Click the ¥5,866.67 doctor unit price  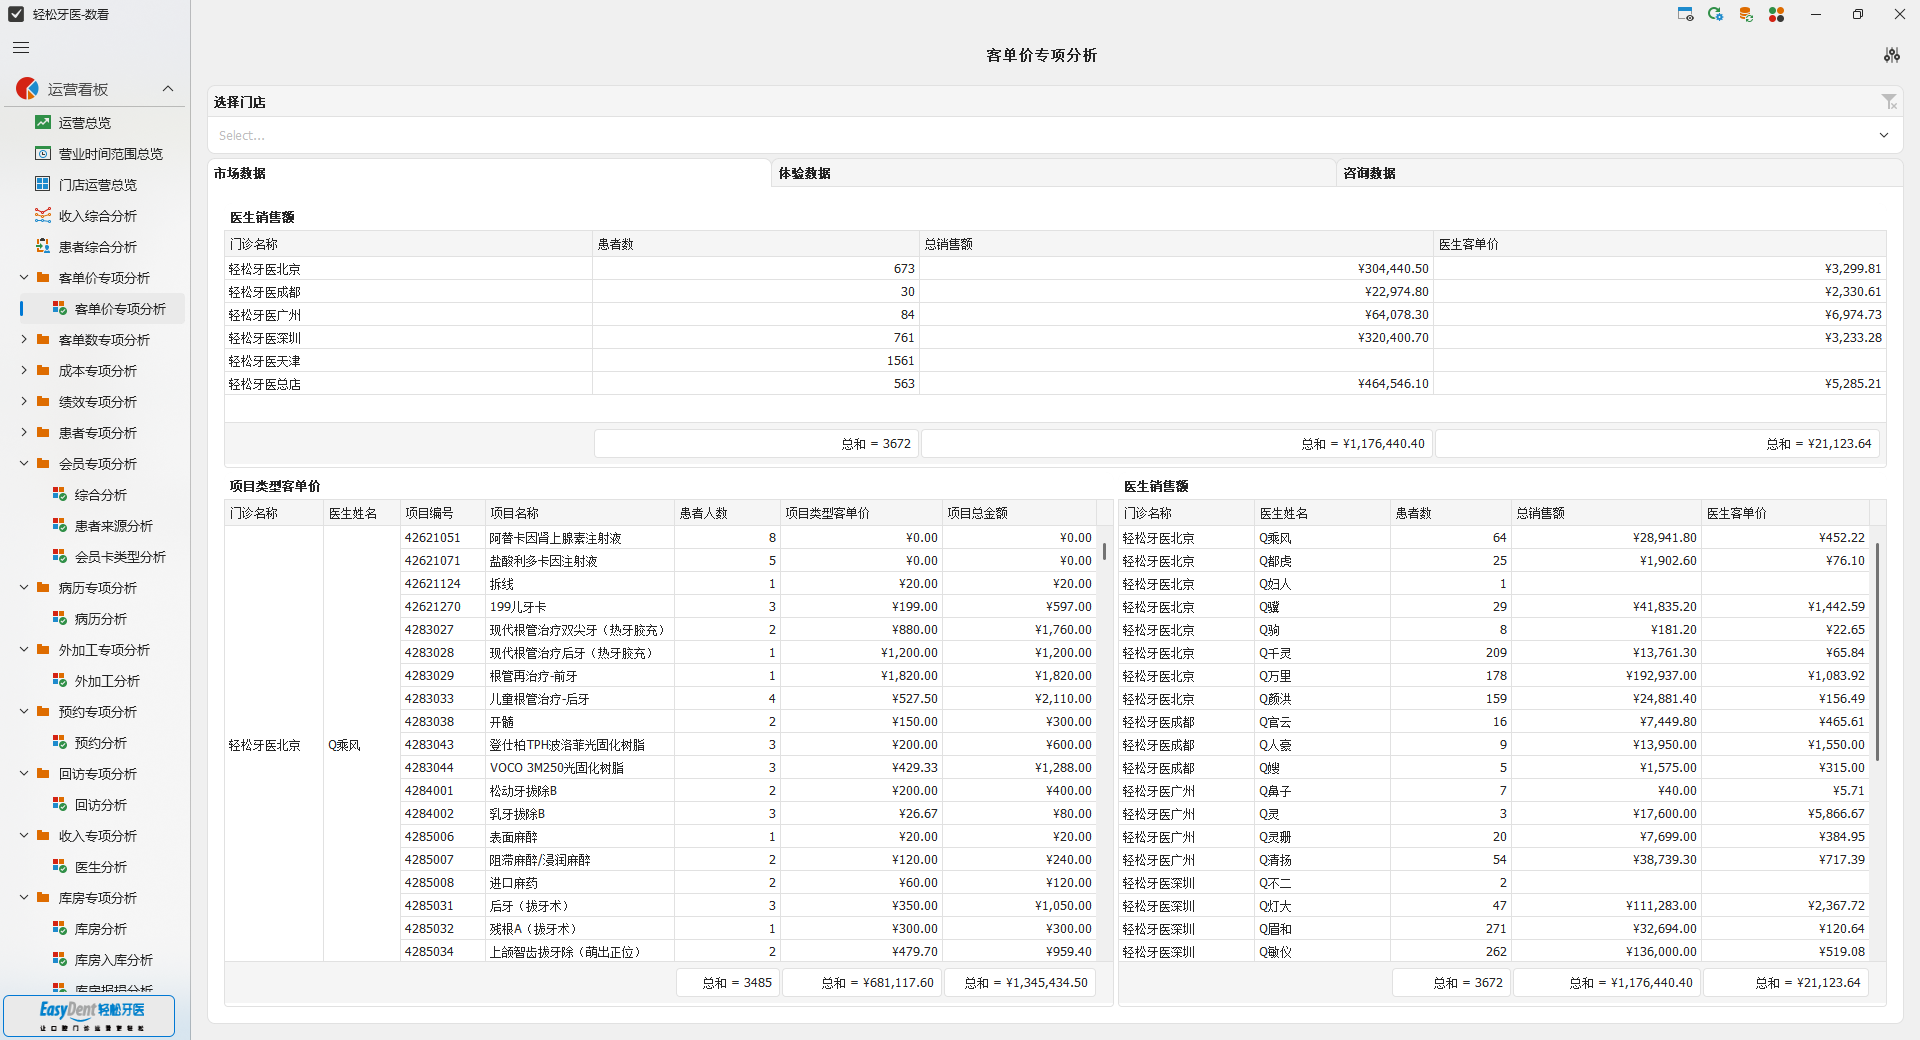[1836, 813]
